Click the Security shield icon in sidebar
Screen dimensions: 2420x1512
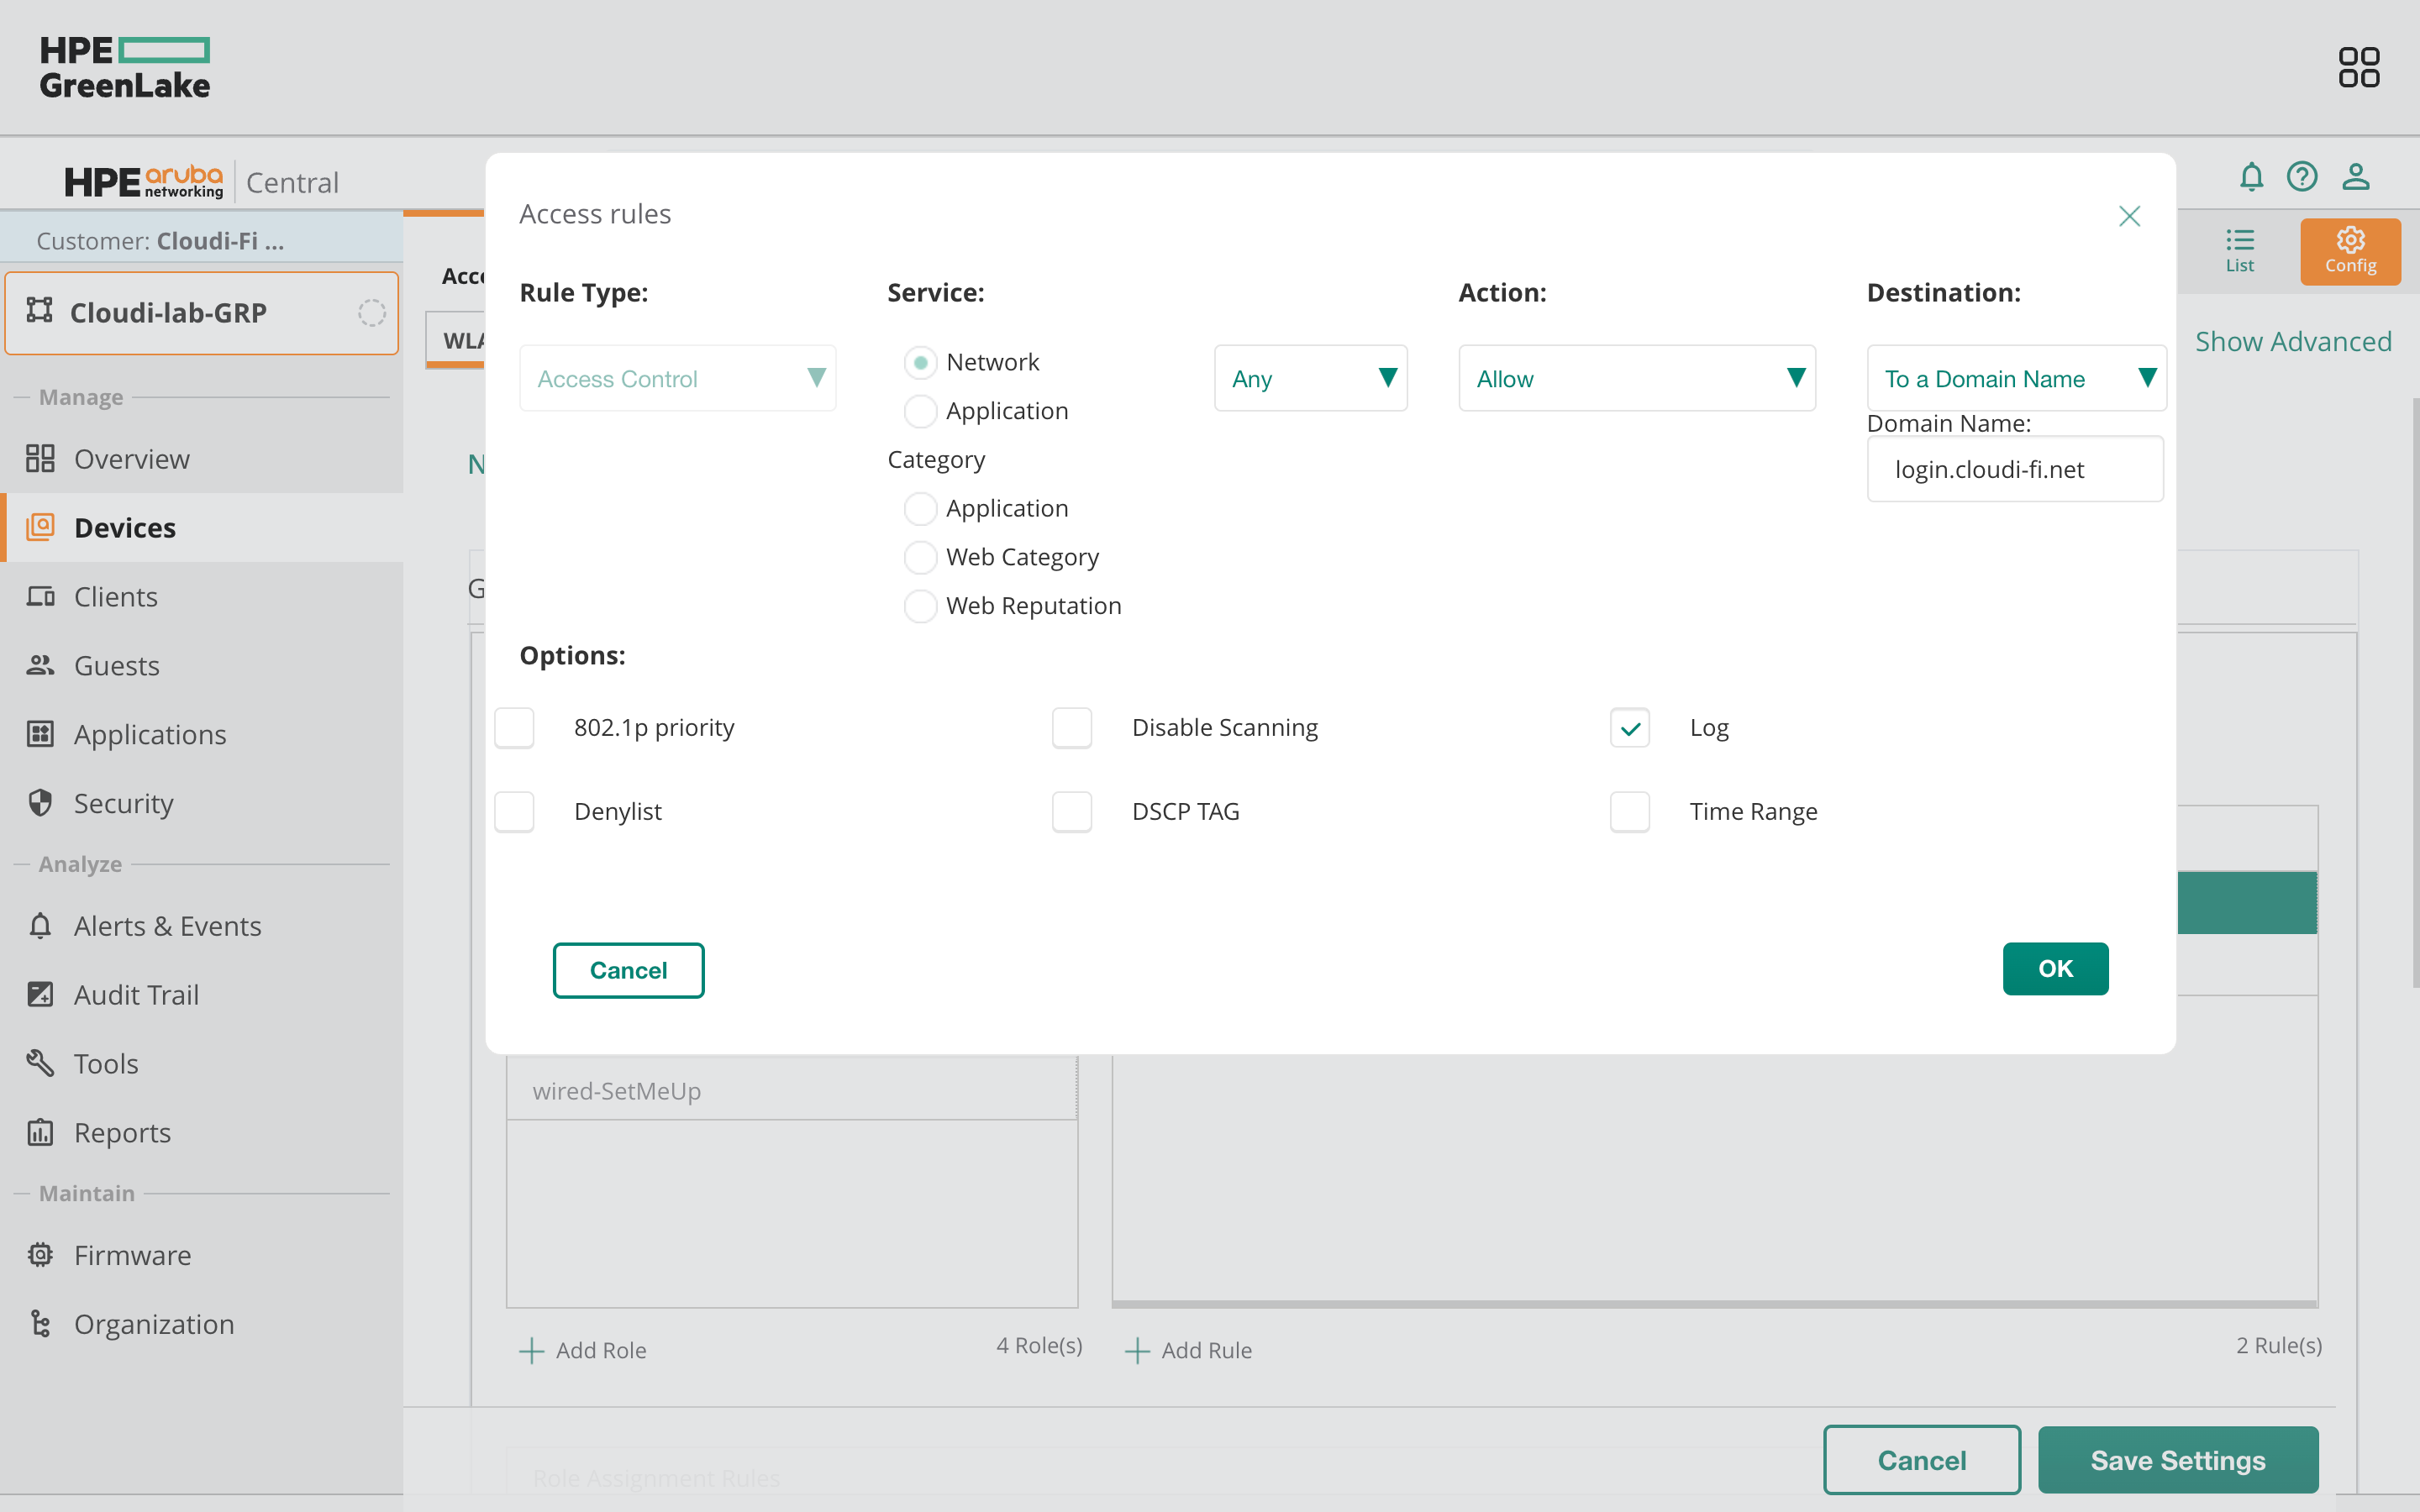[x=40, y=803]
